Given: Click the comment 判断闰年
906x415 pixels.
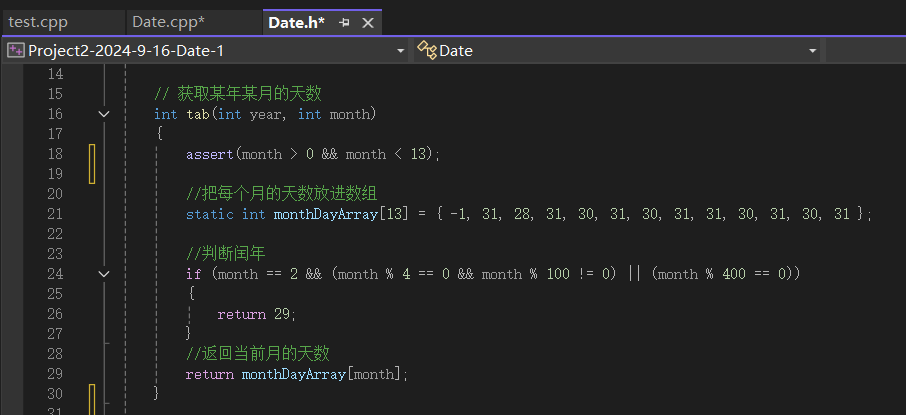Looking at the screenshot, I should (x=225, y=254).
